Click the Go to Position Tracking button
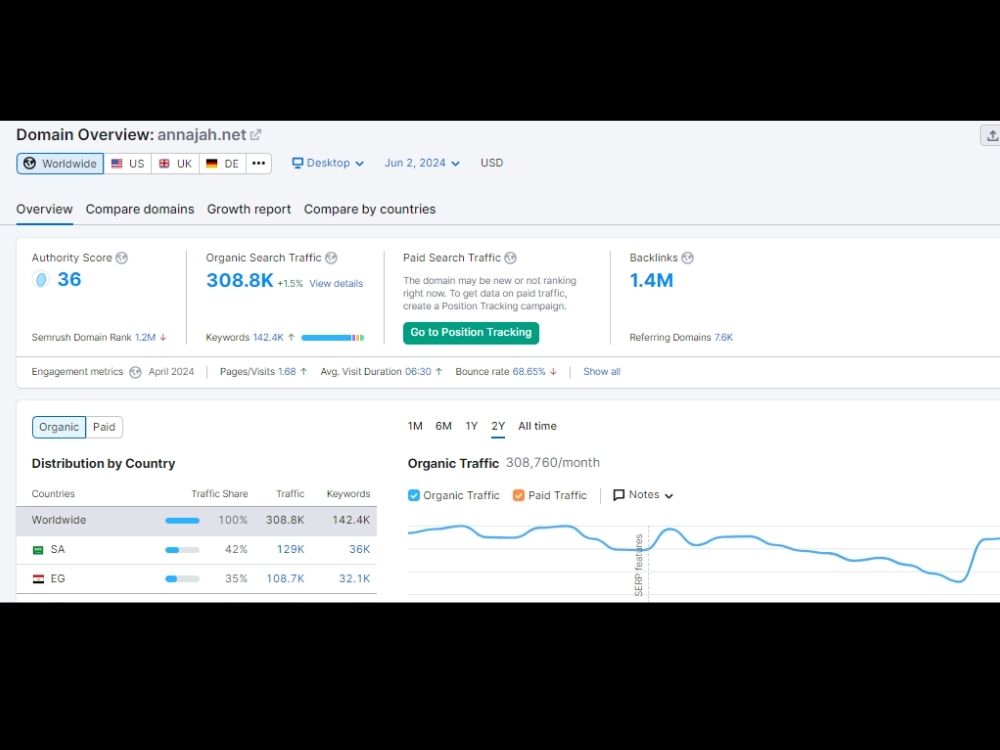This screenshot has height=750, width=1000. pyautogui.click(x=471, y=332)
